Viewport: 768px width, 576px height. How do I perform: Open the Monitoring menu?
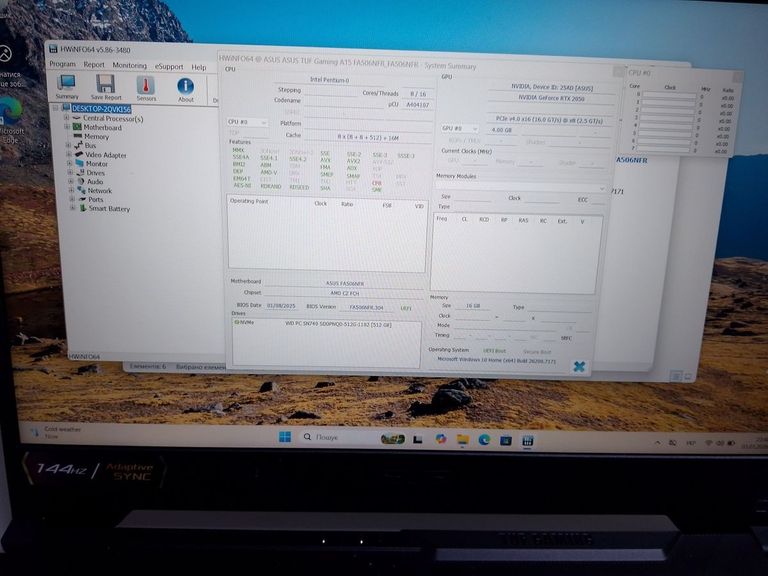pyautogui.click(x=129, y=65)
